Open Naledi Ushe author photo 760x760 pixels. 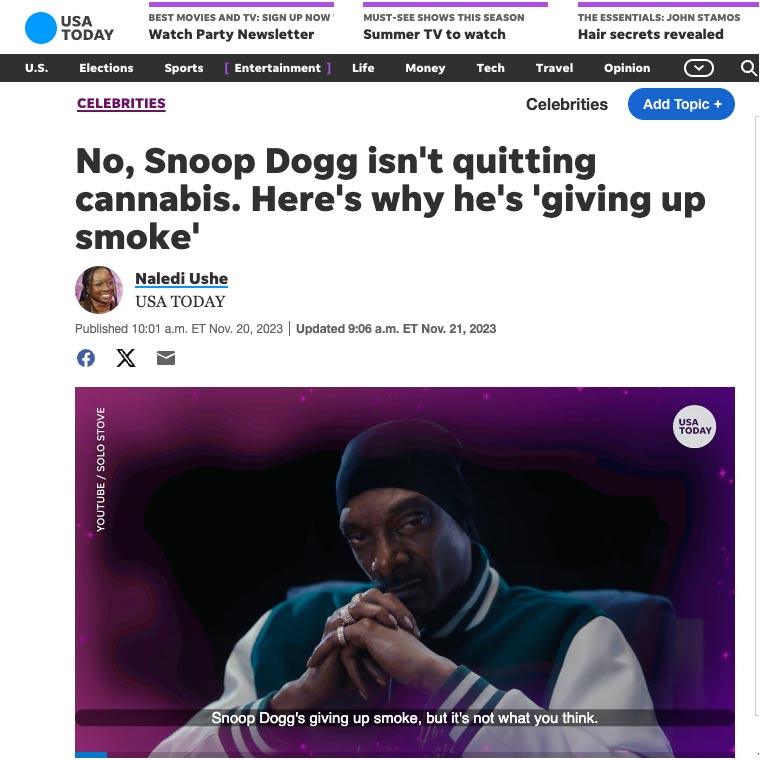98,290
